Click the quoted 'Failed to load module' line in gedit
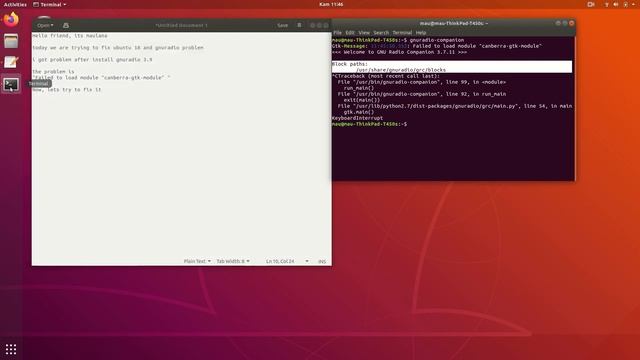This screenshot has height=360, width=640. [x=101, y=78]
